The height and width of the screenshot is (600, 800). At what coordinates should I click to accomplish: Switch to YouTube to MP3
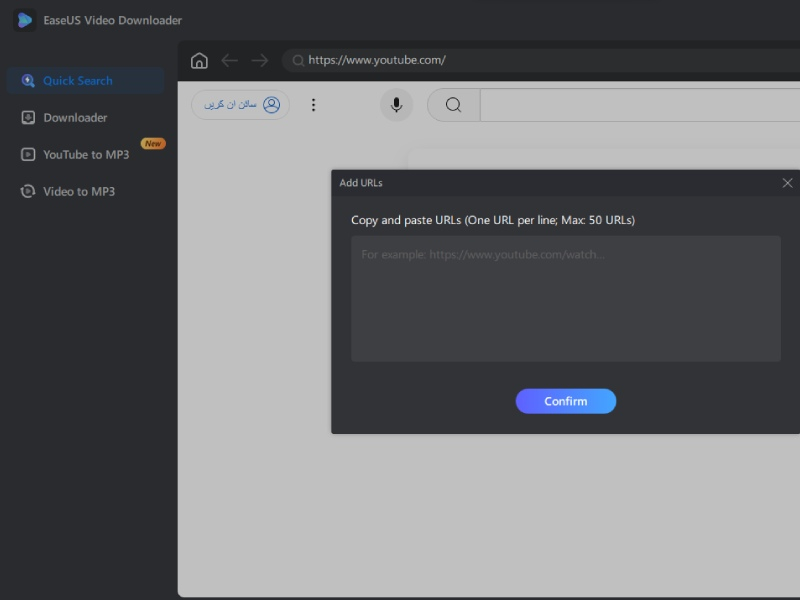tap(85, 155)
